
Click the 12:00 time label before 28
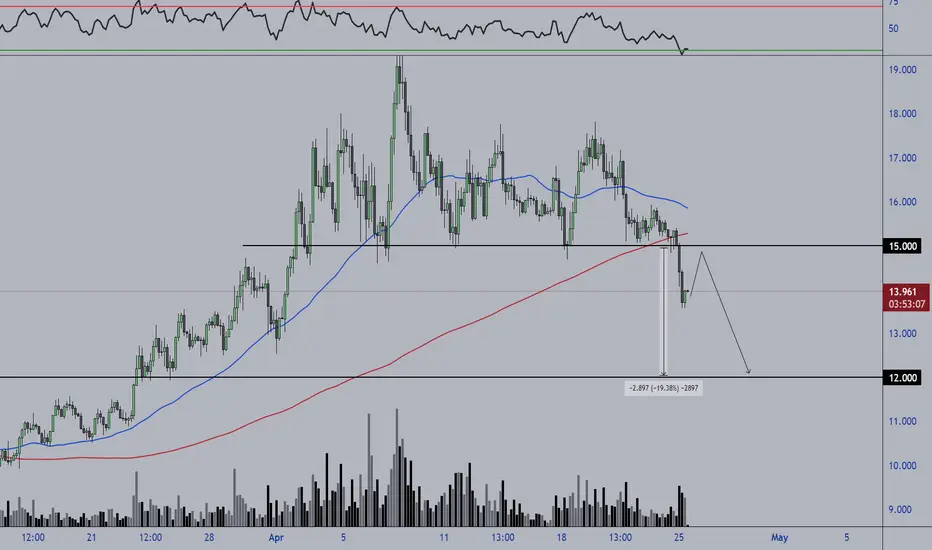tap(150, 538)
